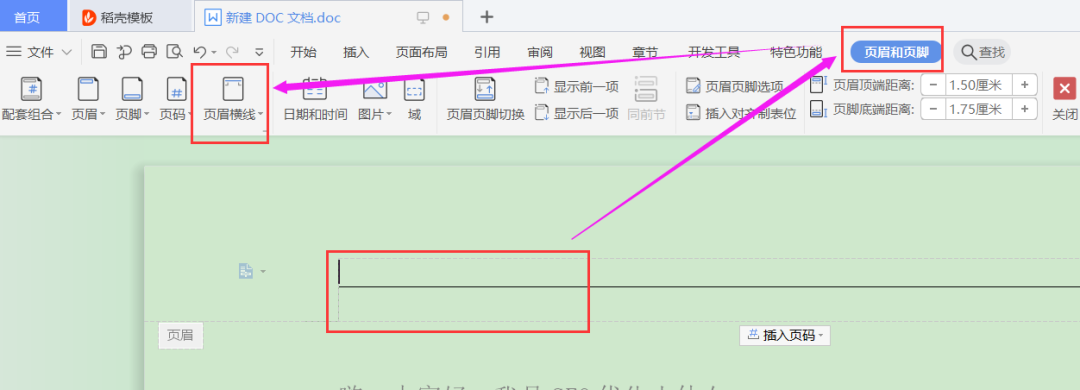Click the 1.75厘米 distance field
The height and width of the screenshot is (390, 1080).
pos(978,109)
